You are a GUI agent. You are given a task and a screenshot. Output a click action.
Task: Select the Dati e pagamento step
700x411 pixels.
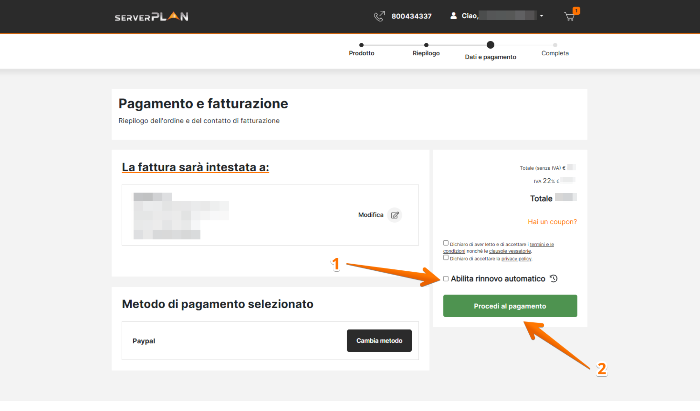pos(490,45)
